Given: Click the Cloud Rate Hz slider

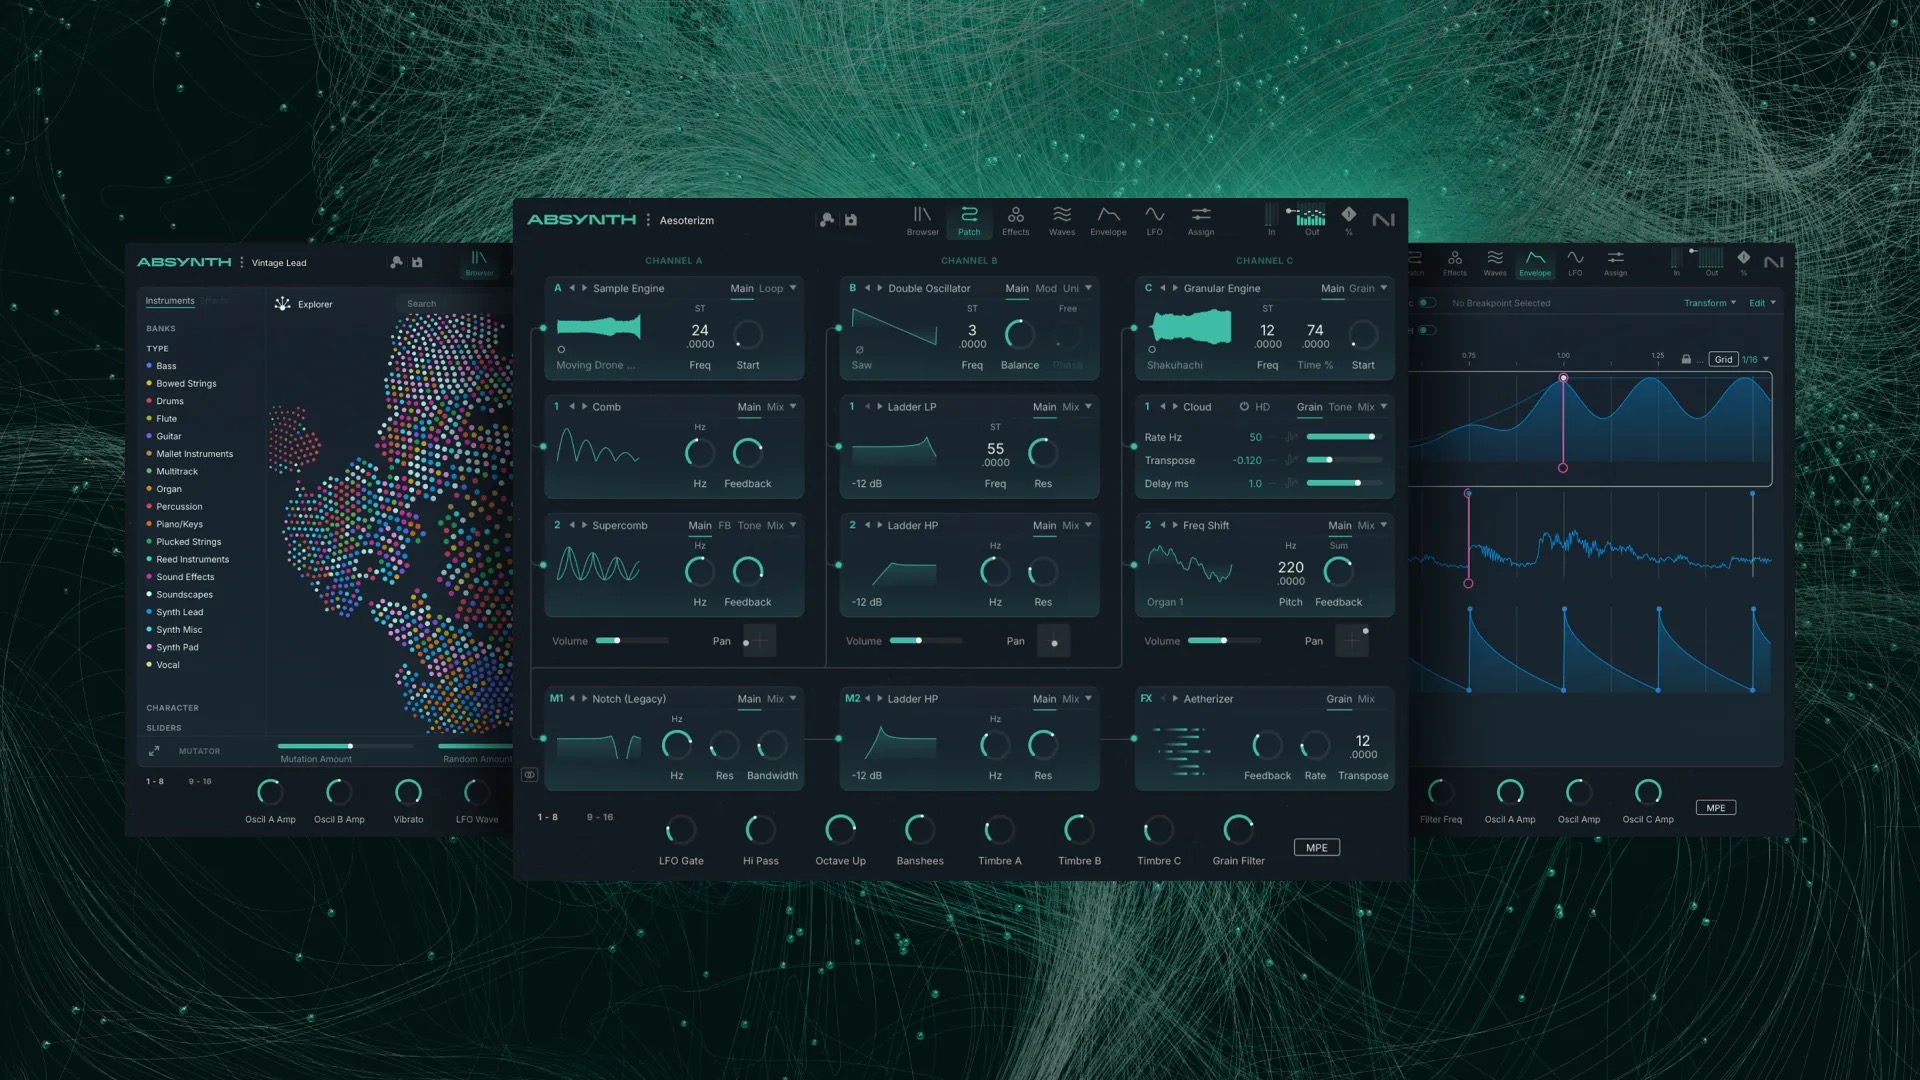Looking at the screenshot, I should pos(1344,437).
